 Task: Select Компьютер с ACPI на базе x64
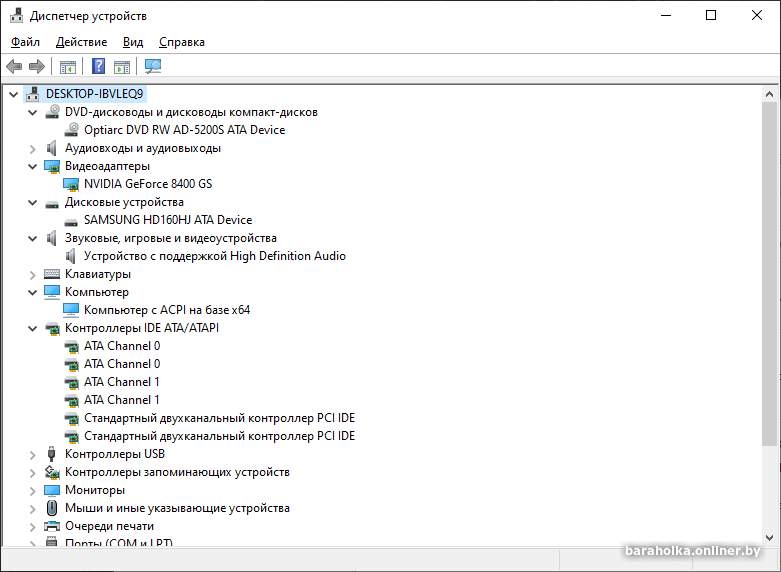167,310
